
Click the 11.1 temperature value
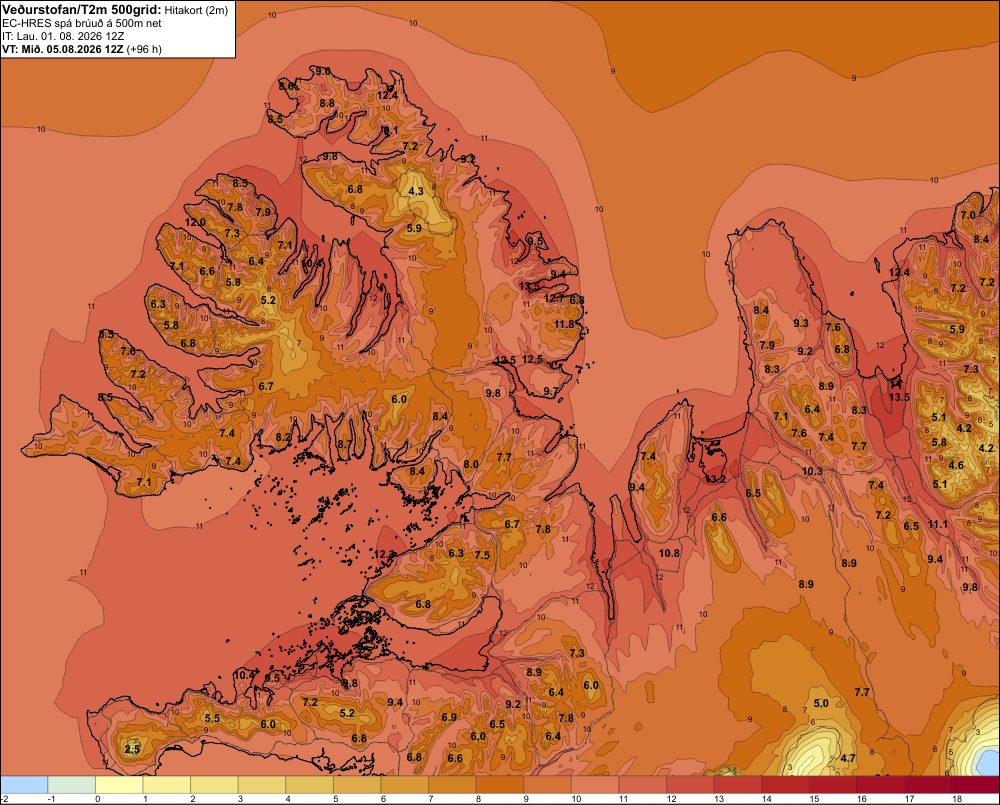coord(938,524)
